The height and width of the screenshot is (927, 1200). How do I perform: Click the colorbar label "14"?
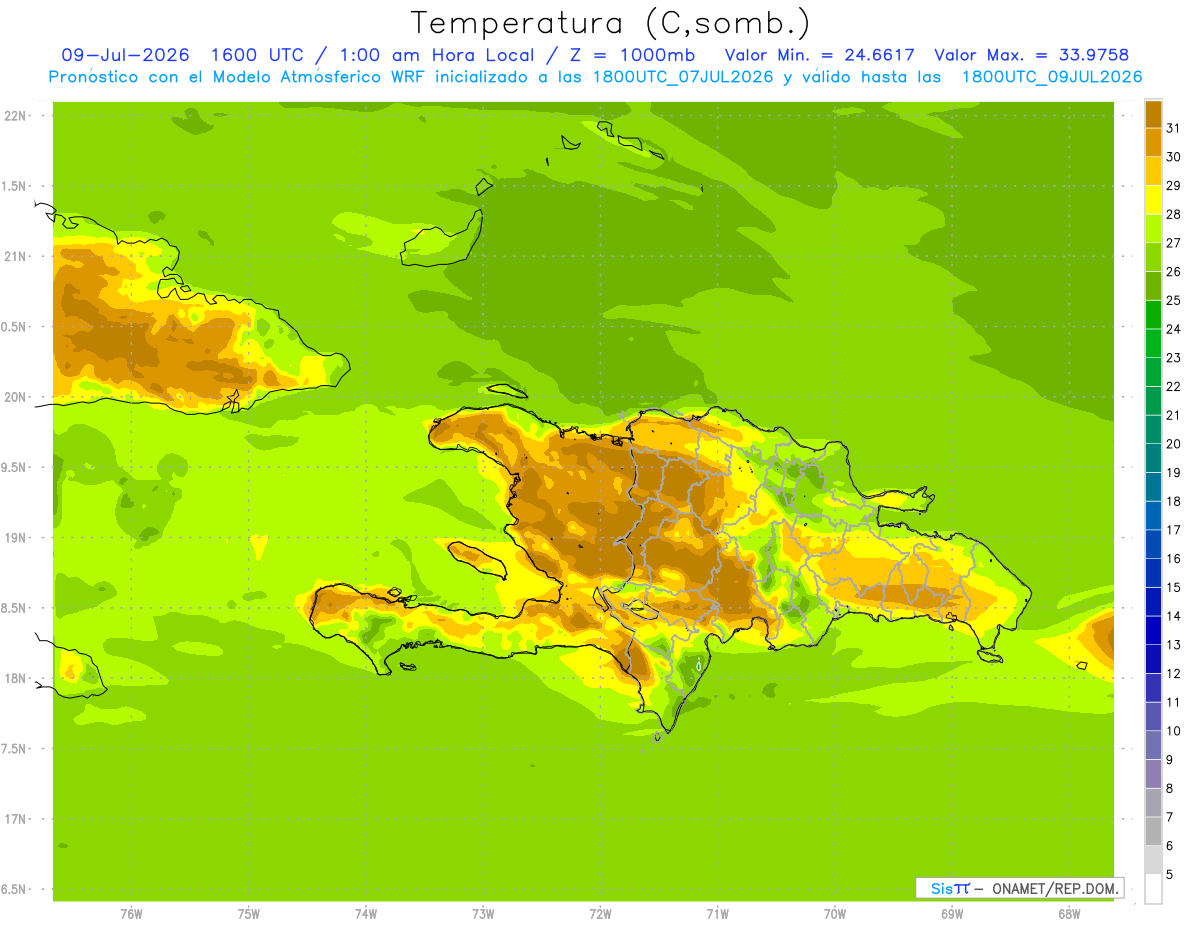click(1173, 616)
